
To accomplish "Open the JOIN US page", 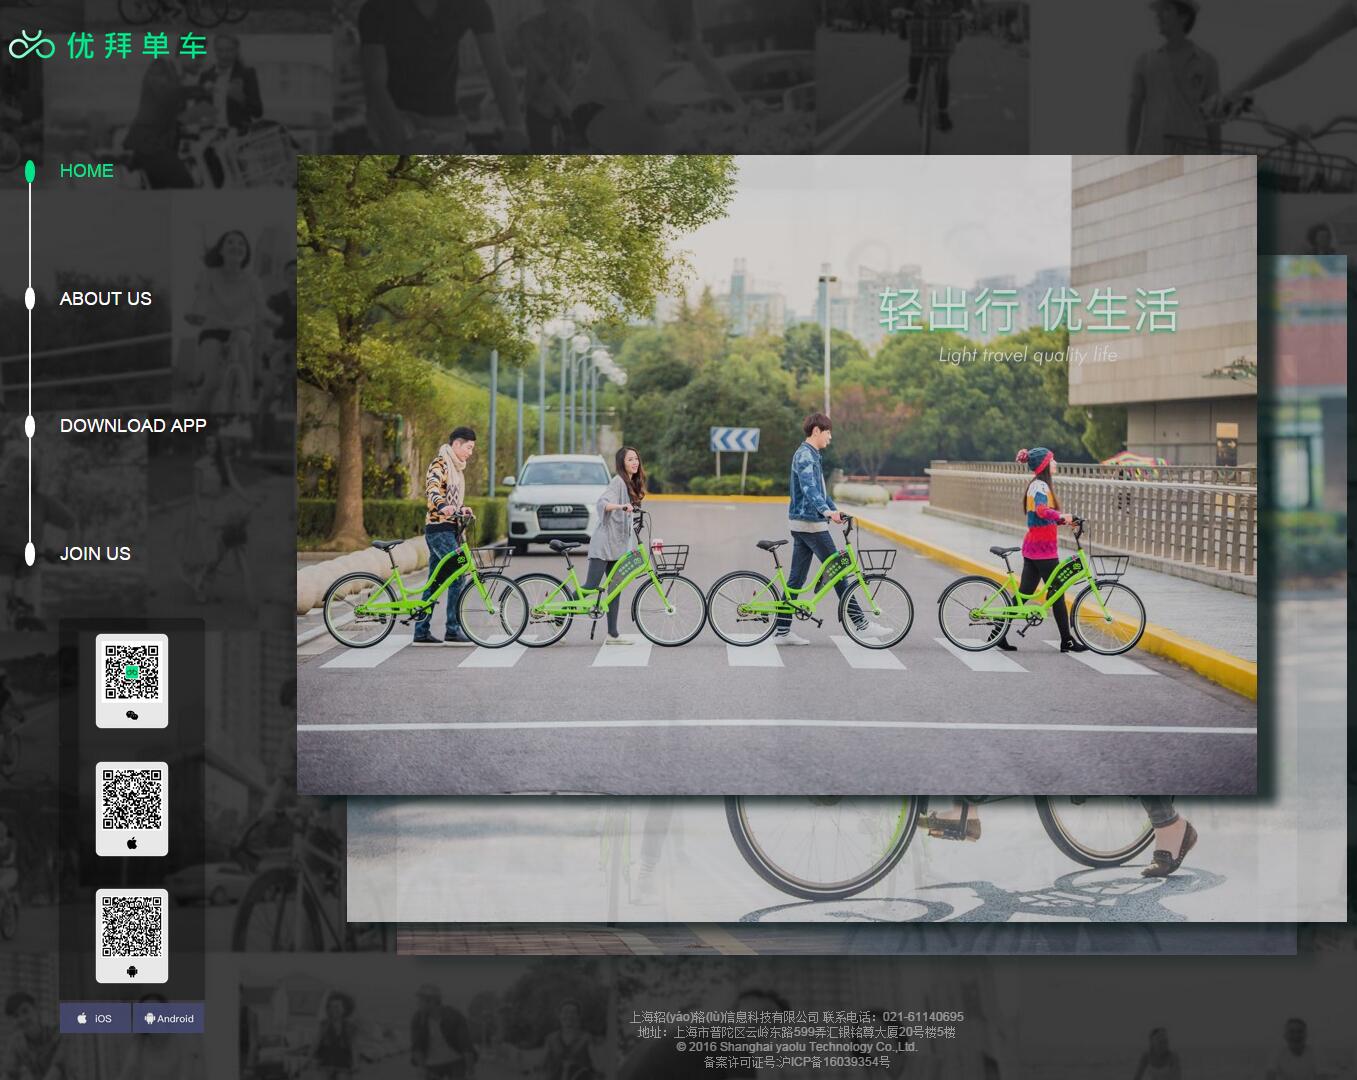I will (x=95, y=554).
